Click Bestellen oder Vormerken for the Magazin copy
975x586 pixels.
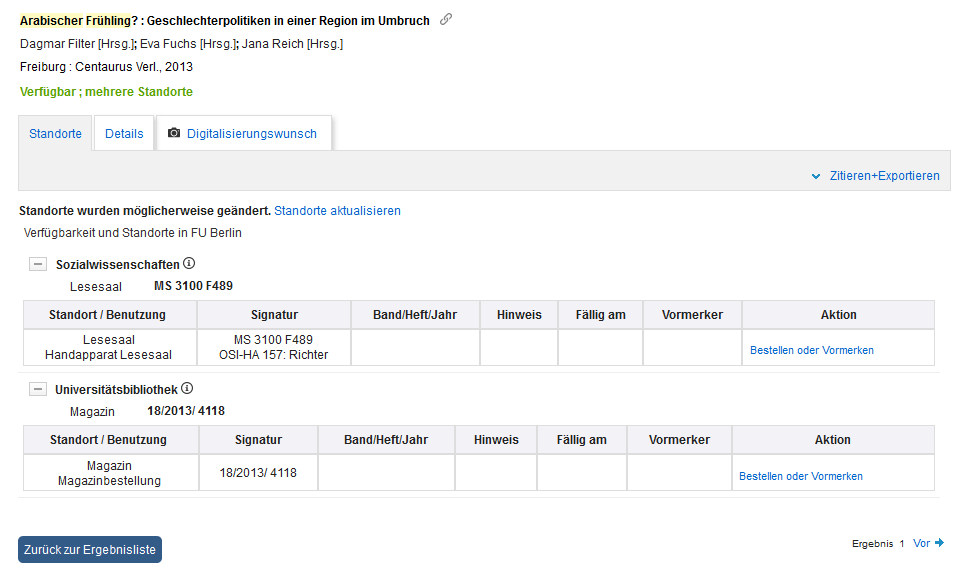click(800, 476)
